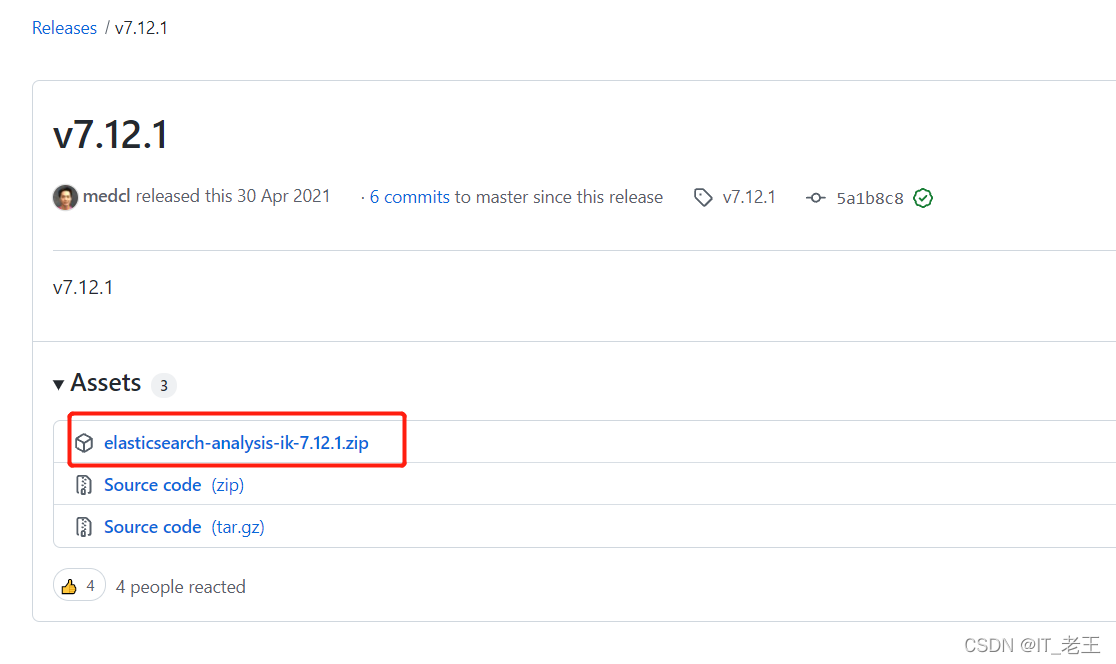Download Source code (tar.gz)
Image resolution: width=1116 pixels, height=664 pixels.
(x=184, y=527)
